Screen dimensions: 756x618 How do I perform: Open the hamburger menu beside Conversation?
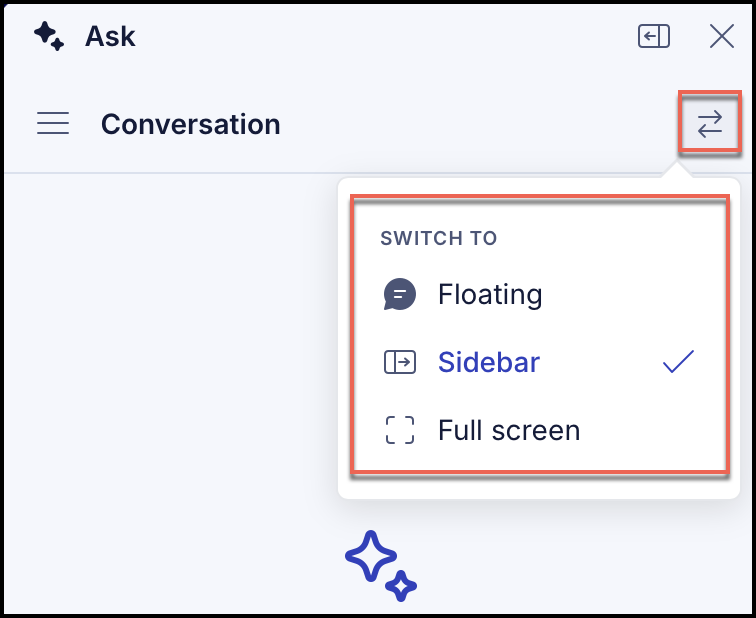click(x=53, y=123)
